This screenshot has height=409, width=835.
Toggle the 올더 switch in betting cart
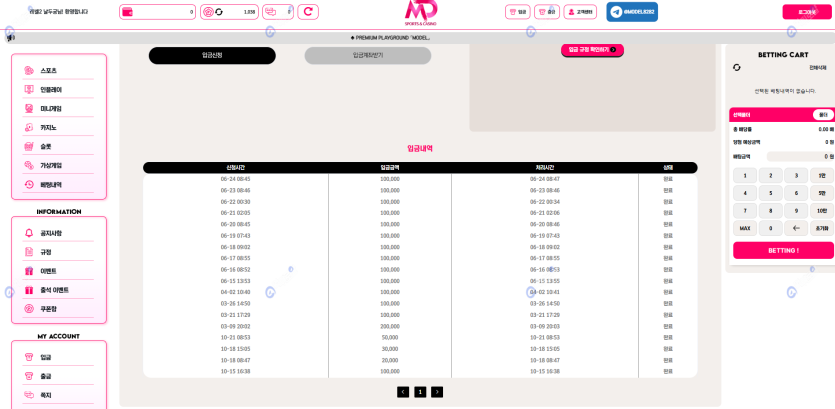click(x=822, y=115)
